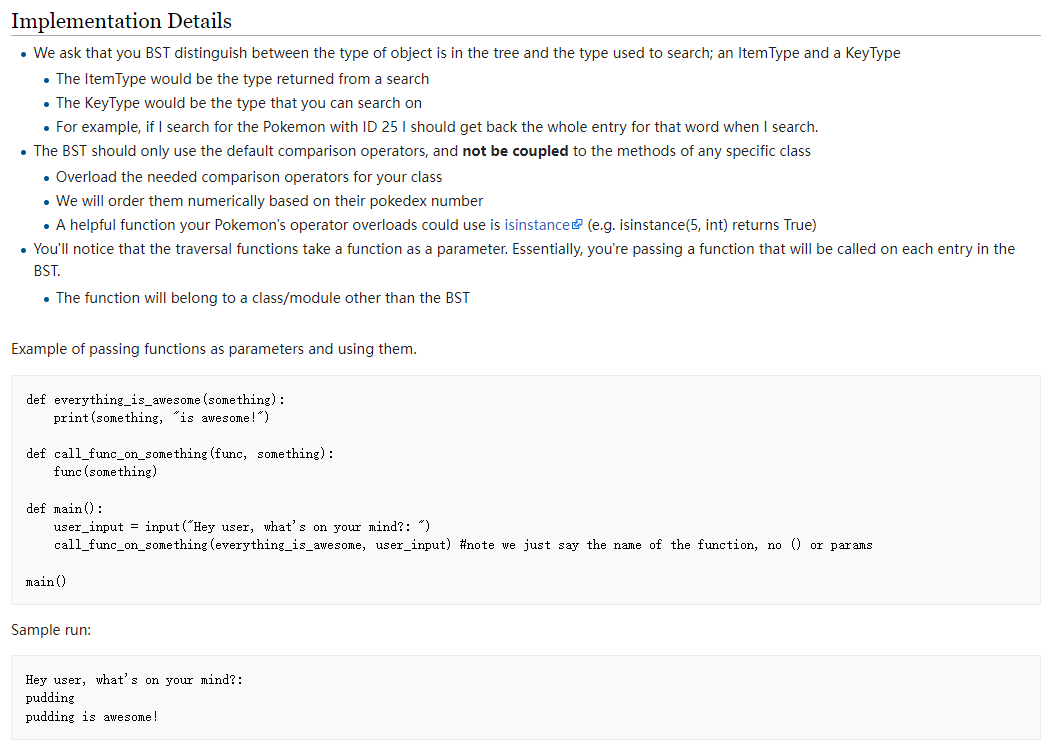
Task: Open the isinstance hyperlink
Action: pos(535,224)
